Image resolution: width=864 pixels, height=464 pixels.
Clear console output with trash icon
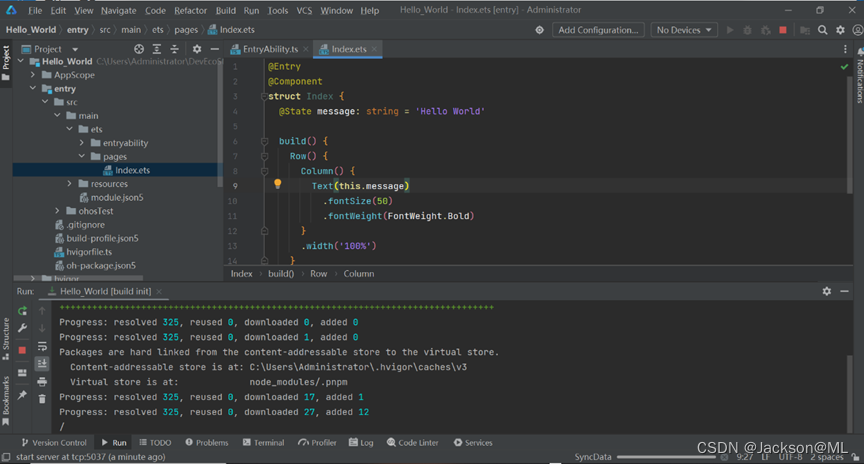(x=42, y=398)
